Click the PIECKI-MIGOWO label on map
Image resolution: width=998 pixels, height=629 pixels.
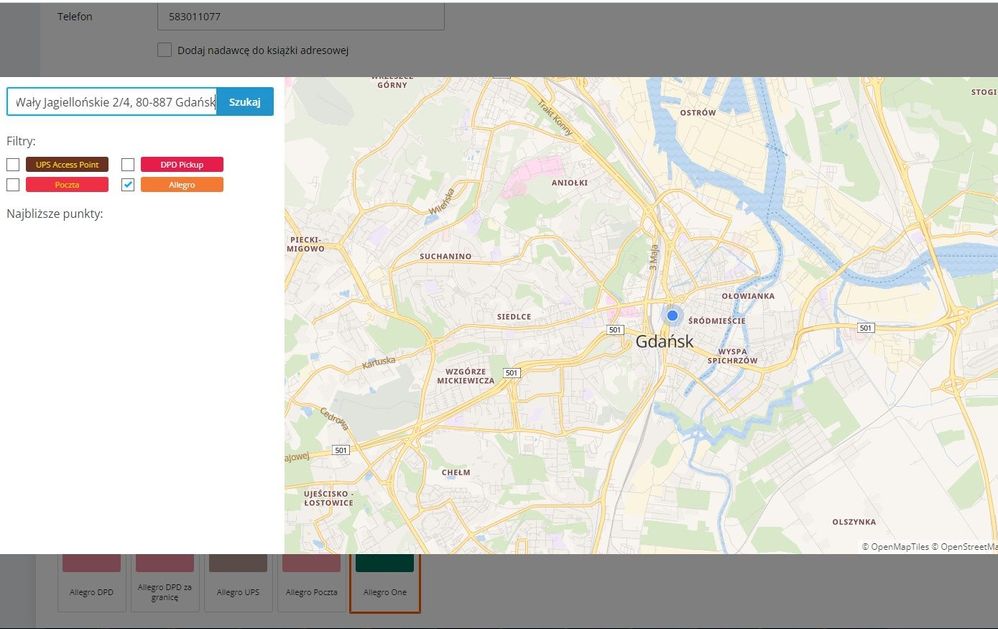(x=306, y=244)
